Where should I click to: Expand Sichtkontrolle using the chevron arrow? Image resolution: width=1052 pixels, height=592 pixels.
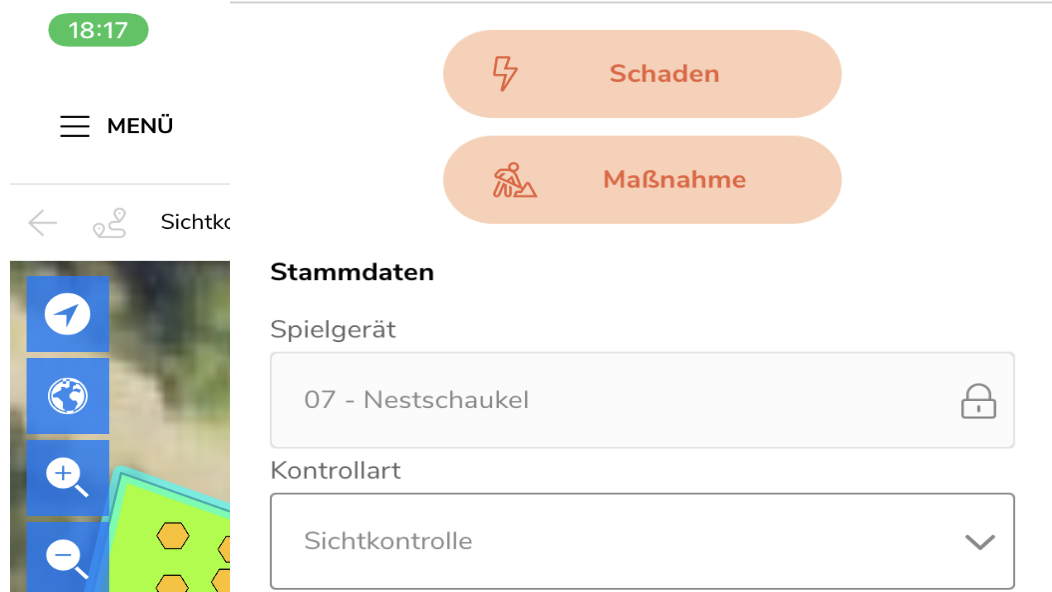tap(979, 542)
